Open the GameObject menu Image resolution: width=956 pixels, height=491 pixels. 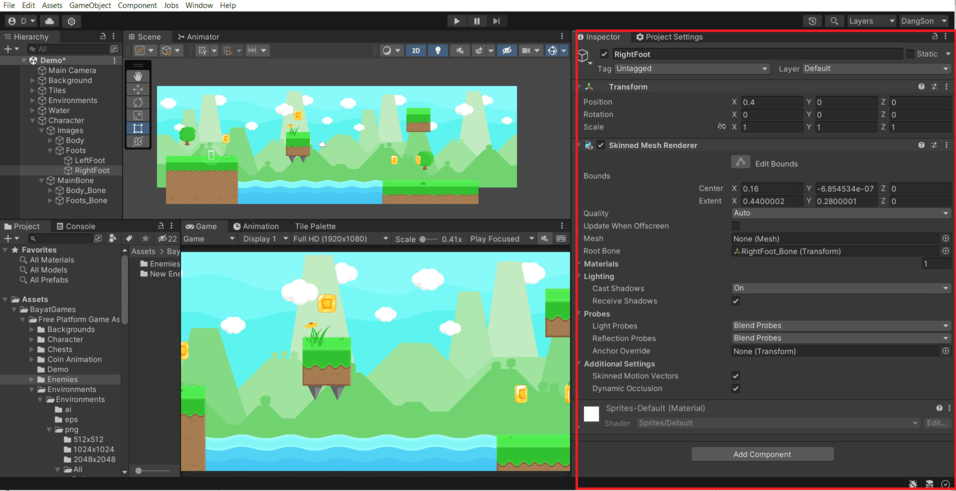[x=90, y=5]
